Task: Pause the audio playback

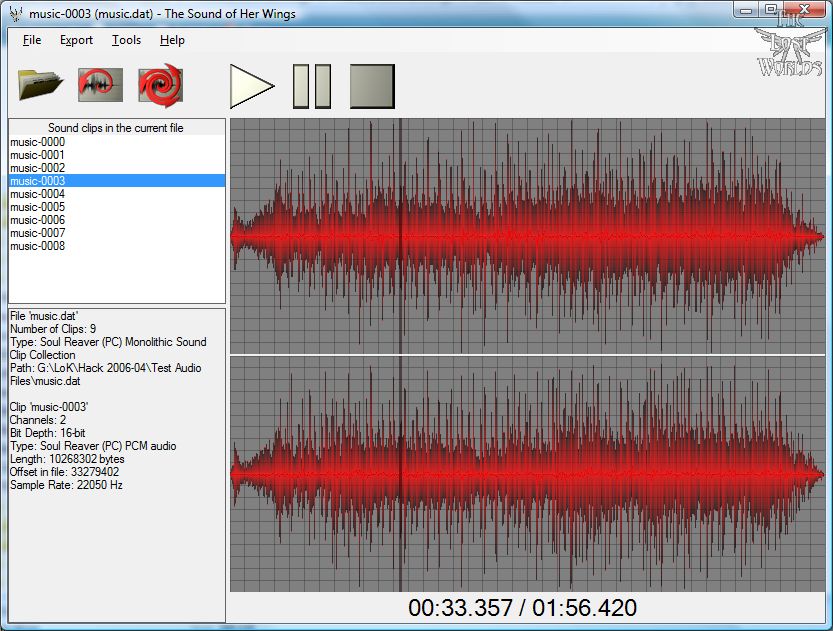Action: pos(312,87)
